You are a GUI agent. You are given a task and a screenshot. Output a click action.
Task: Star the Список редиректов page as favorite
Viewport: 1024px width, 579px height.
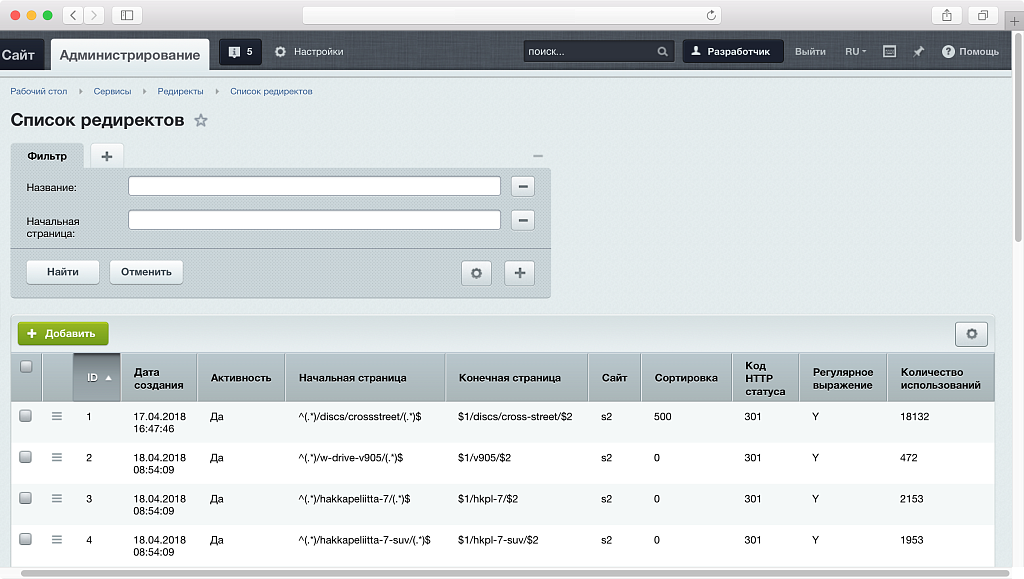[x=200, y=119]
